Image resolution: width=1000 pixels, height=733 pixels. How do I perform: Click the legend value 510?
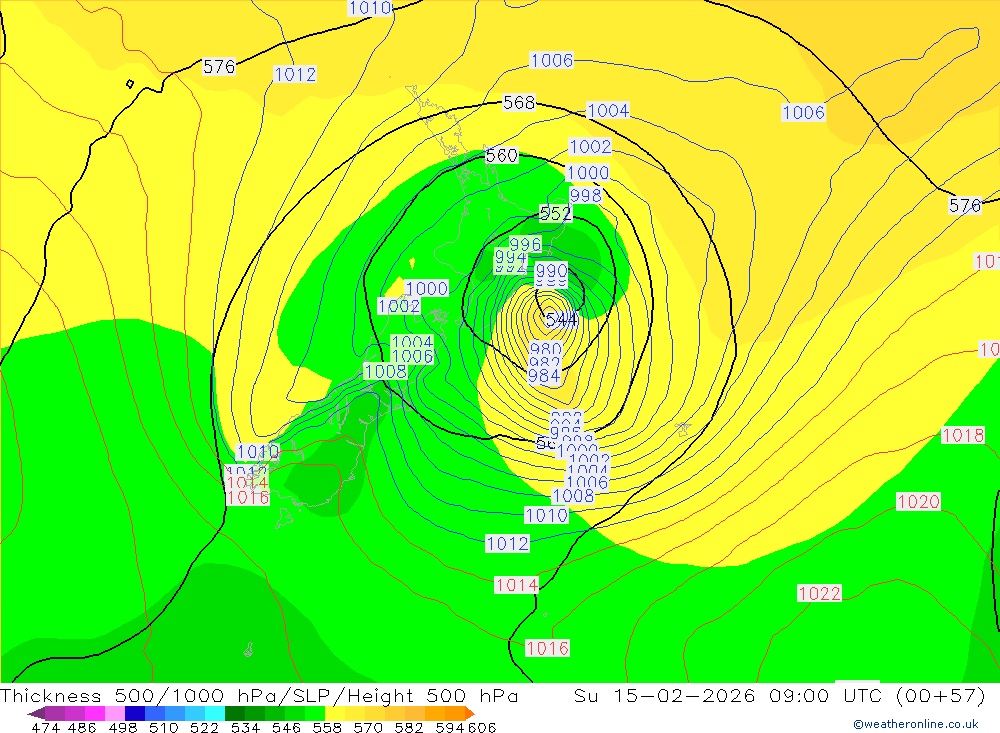164,727
